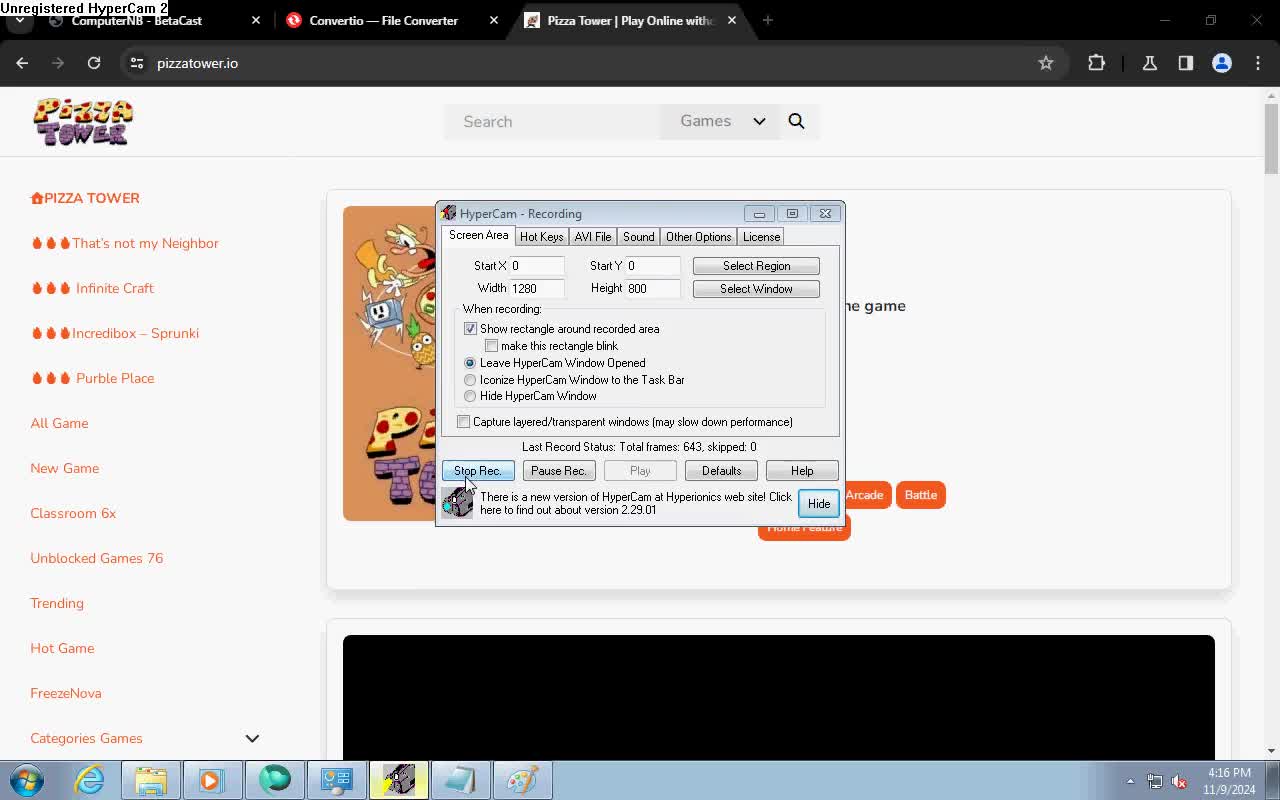The height and width of the screenshot is (800, 1280).
Task: Expand Categories Games in sidebar
Action: coord(252,738)
